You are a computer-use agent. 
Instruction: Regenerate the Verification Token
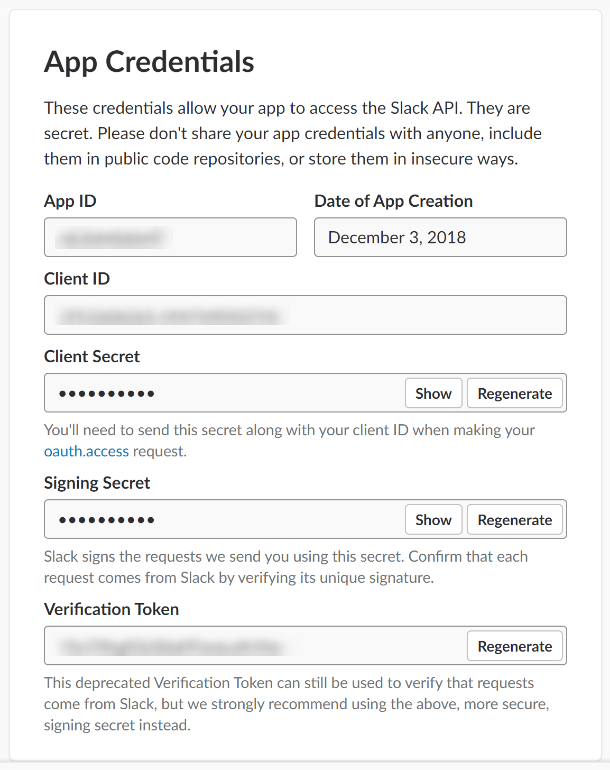(x=515, y=646)
